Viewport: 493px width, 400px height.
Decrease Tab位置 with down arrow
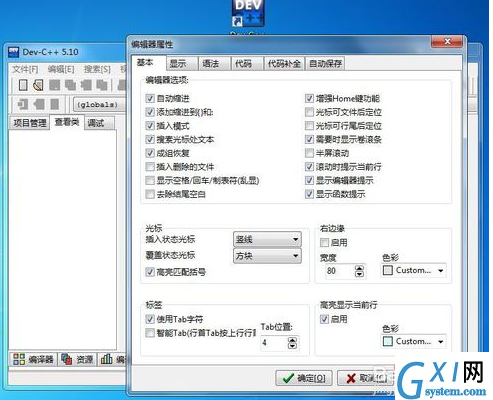click(292, 346)
